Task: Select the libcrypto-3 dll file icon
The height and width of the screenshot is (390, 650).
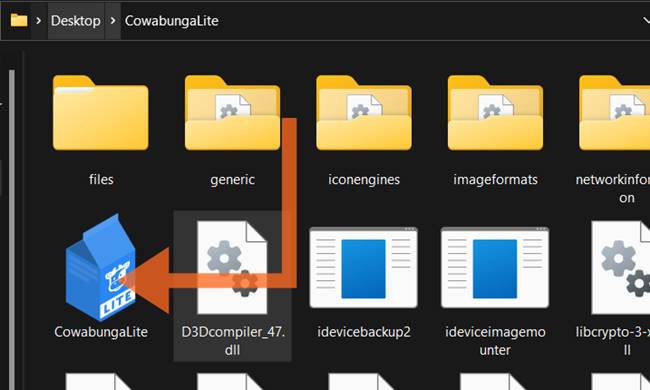Action: point(621,268)
